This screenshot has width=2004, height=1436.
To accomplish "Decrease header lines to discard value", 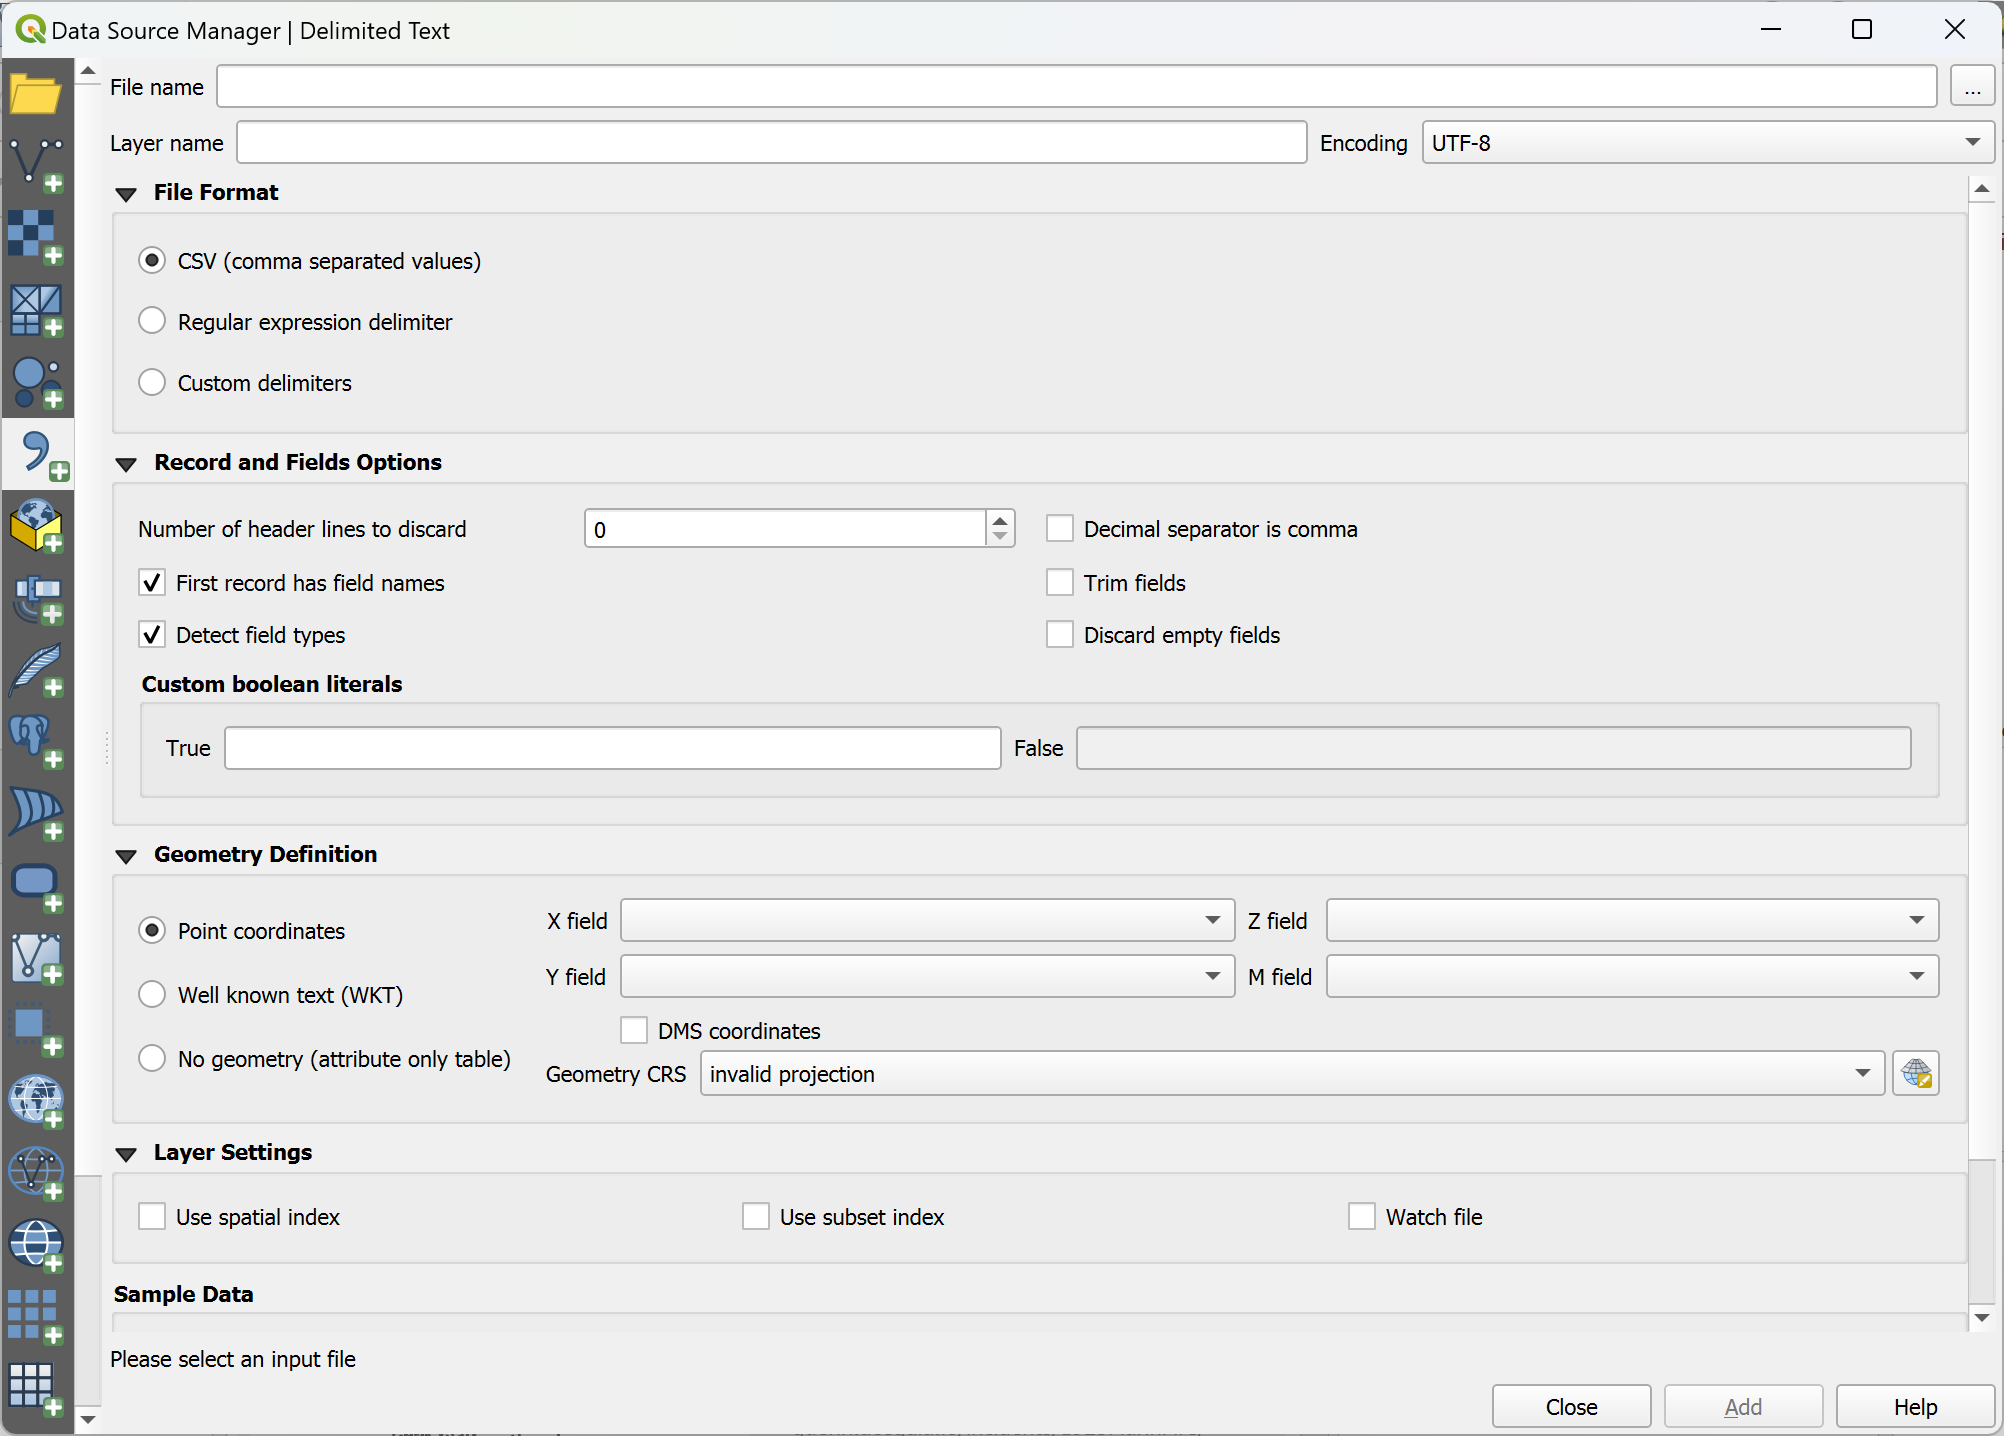I will pyautogui.click(x=1000, y=537).
